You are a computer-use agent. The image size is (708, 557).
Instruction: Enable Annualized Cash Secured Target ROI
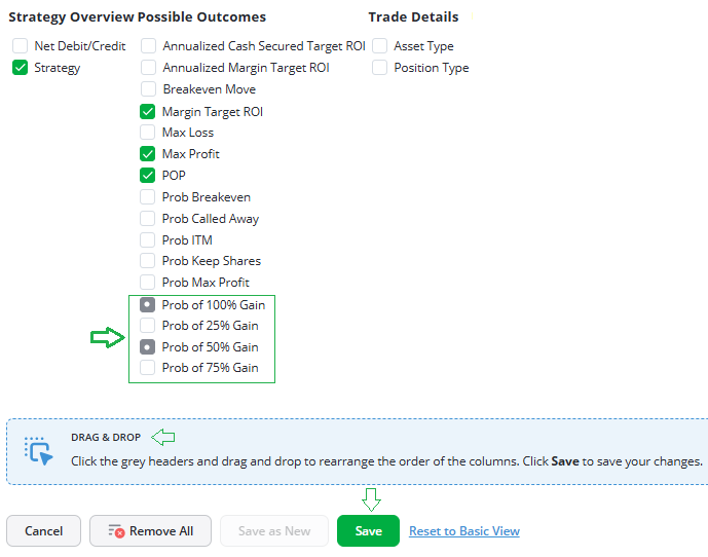pos(149,46)
